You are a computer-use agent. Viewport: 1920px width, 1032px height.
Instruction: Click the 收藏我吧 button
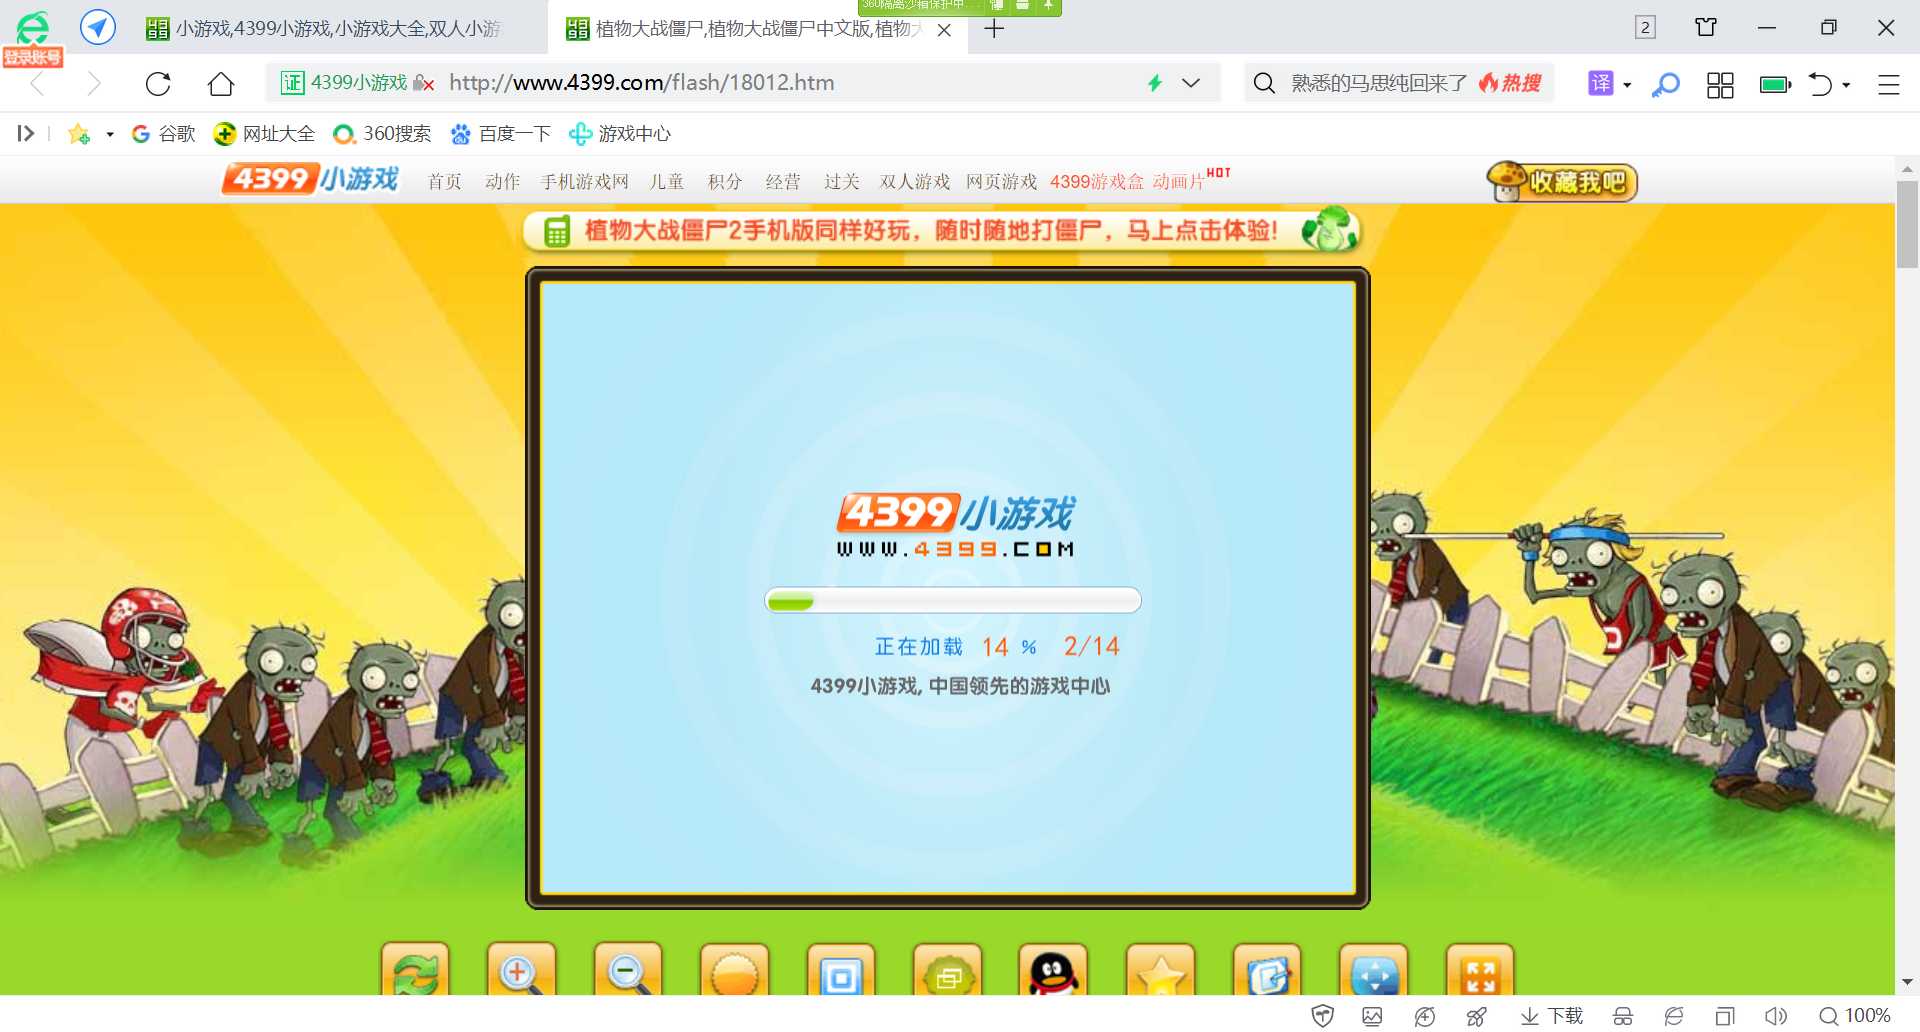tap(1563, 182)
